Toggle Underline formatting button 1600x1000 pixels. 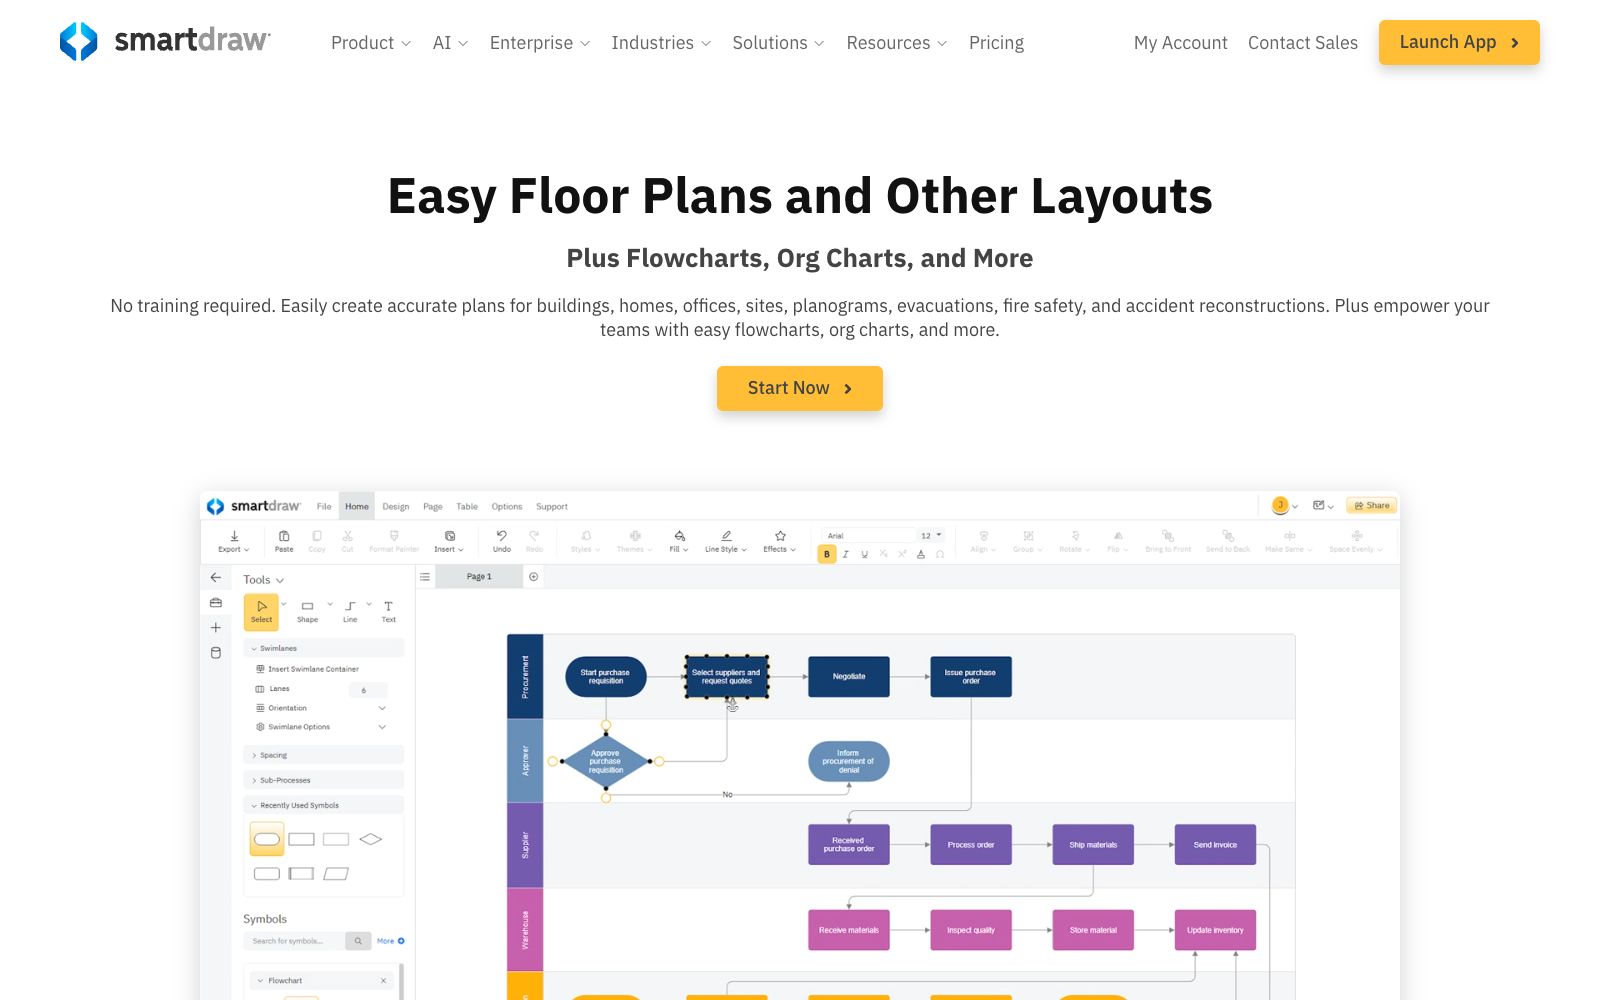[x=865, y=554]
